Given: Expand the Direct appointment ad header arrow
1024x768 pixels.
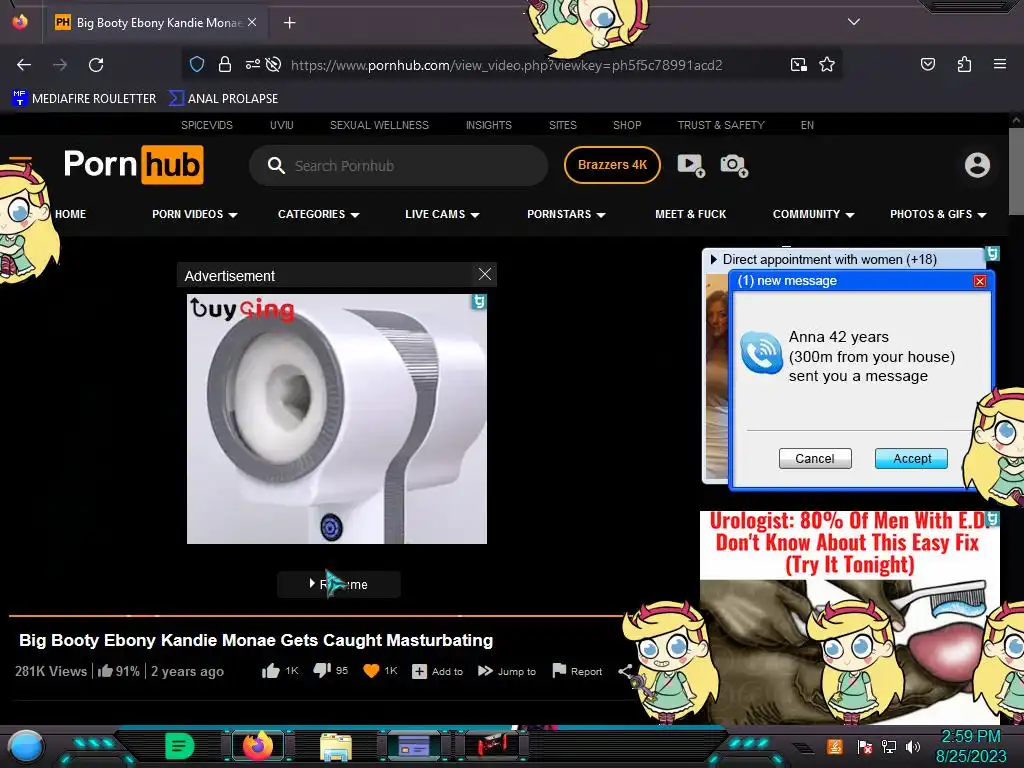Looking at the screenshot, I should click(x=713, y=259).
